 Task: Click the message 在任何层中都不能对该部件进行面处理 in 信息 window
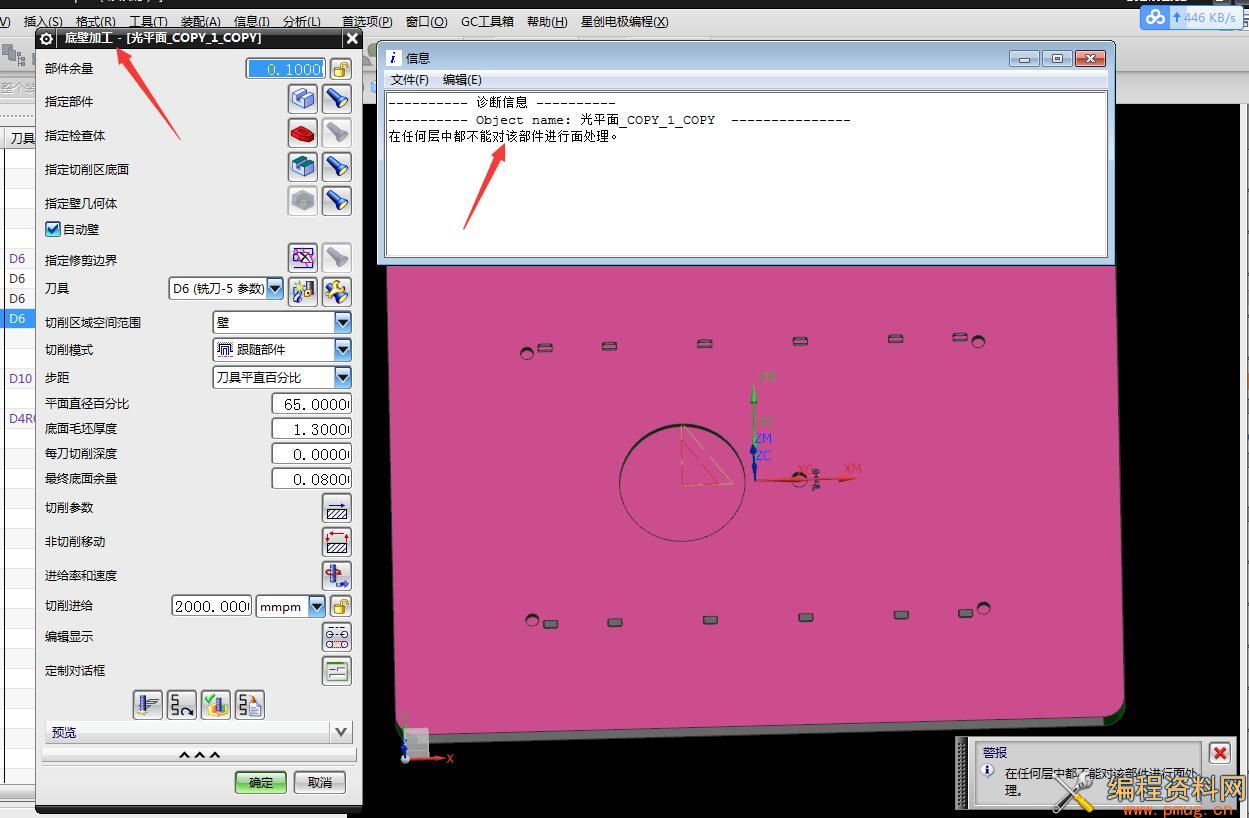503,136
